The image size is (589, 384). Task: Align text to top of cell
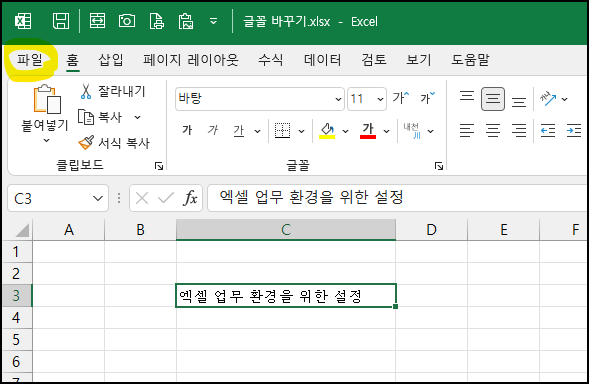tap(467, 97)
